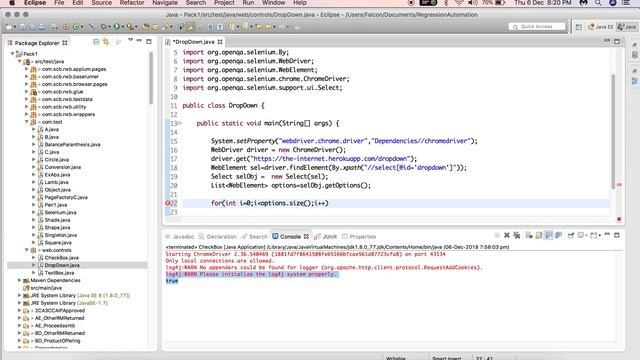Expand the Maven Dependencies node
Screen dimensions: 640x360
click(x=19, y=280)
